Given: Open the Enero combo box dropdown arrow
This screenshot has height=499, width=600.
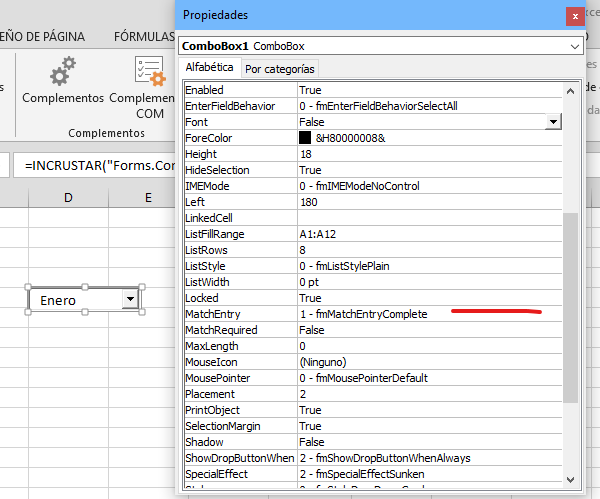Looking at the screenshot, I should point(129,300).
